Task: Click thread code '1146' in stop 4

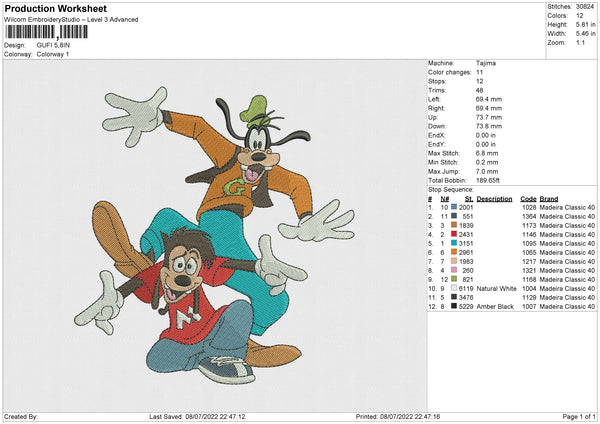Action: pyautogui.click(x=529, y=235)
